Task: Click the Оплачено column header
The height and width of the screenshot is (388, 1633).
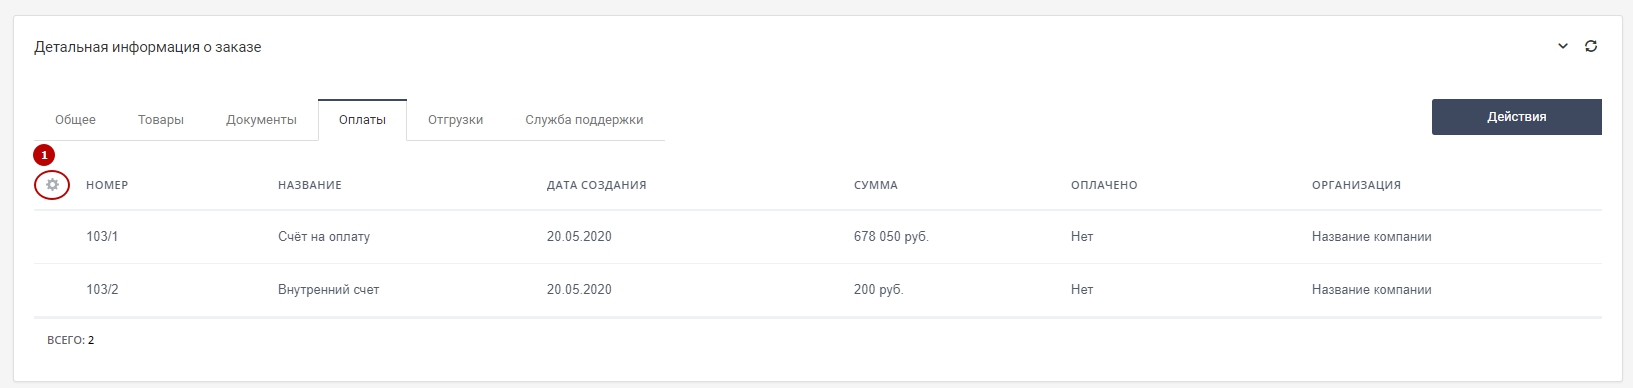Action: (x=1104, y=185)
